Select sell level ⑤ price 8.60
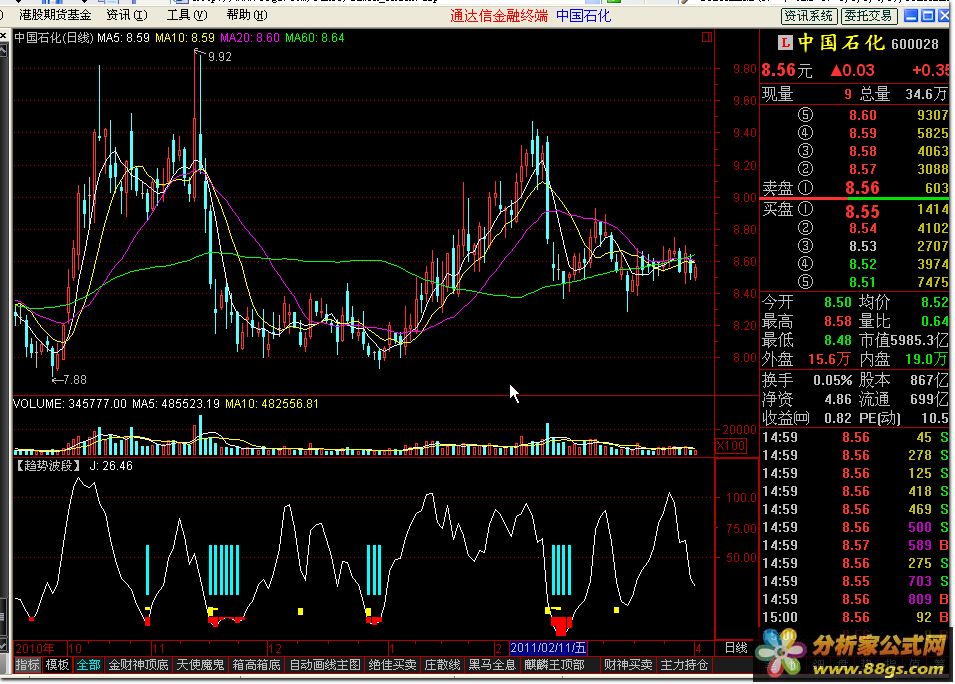 (x=862, y=115)
